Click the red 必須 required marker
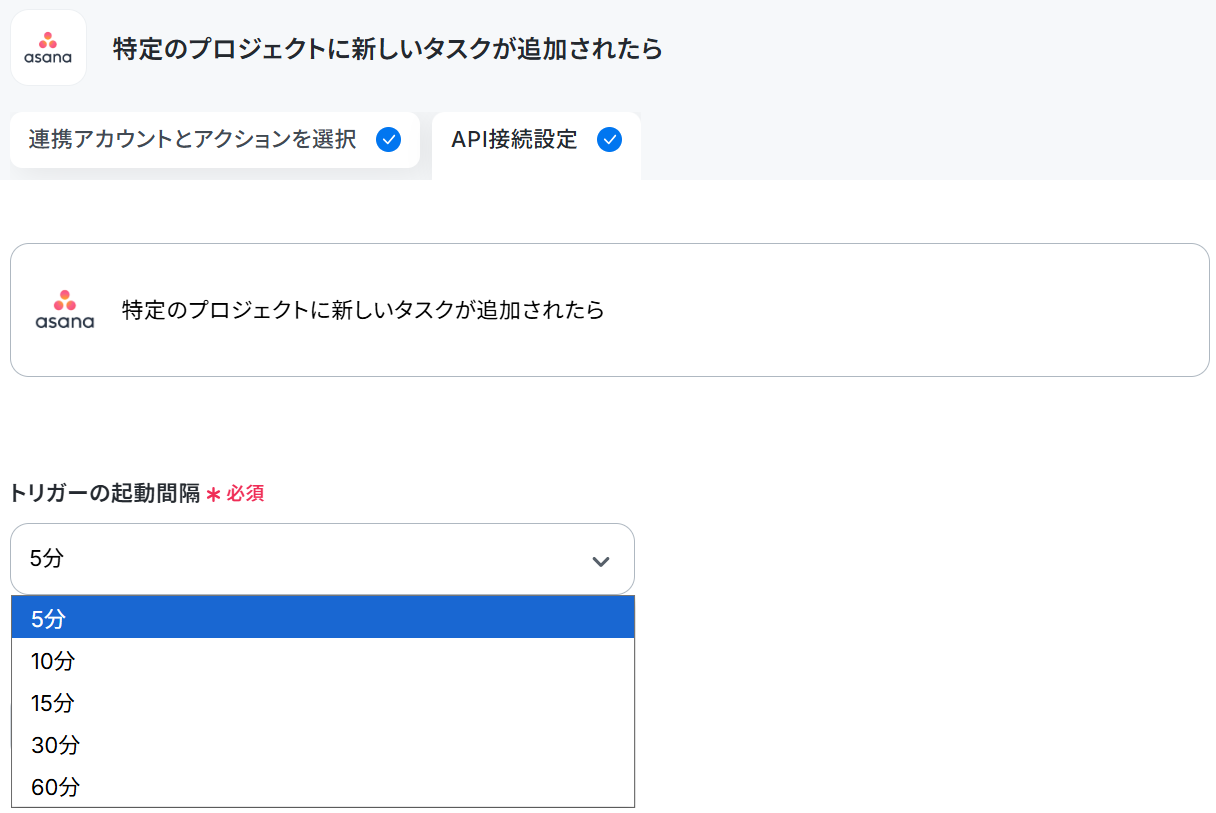This screenshot has width=1216, height=813. pos(245,493)
